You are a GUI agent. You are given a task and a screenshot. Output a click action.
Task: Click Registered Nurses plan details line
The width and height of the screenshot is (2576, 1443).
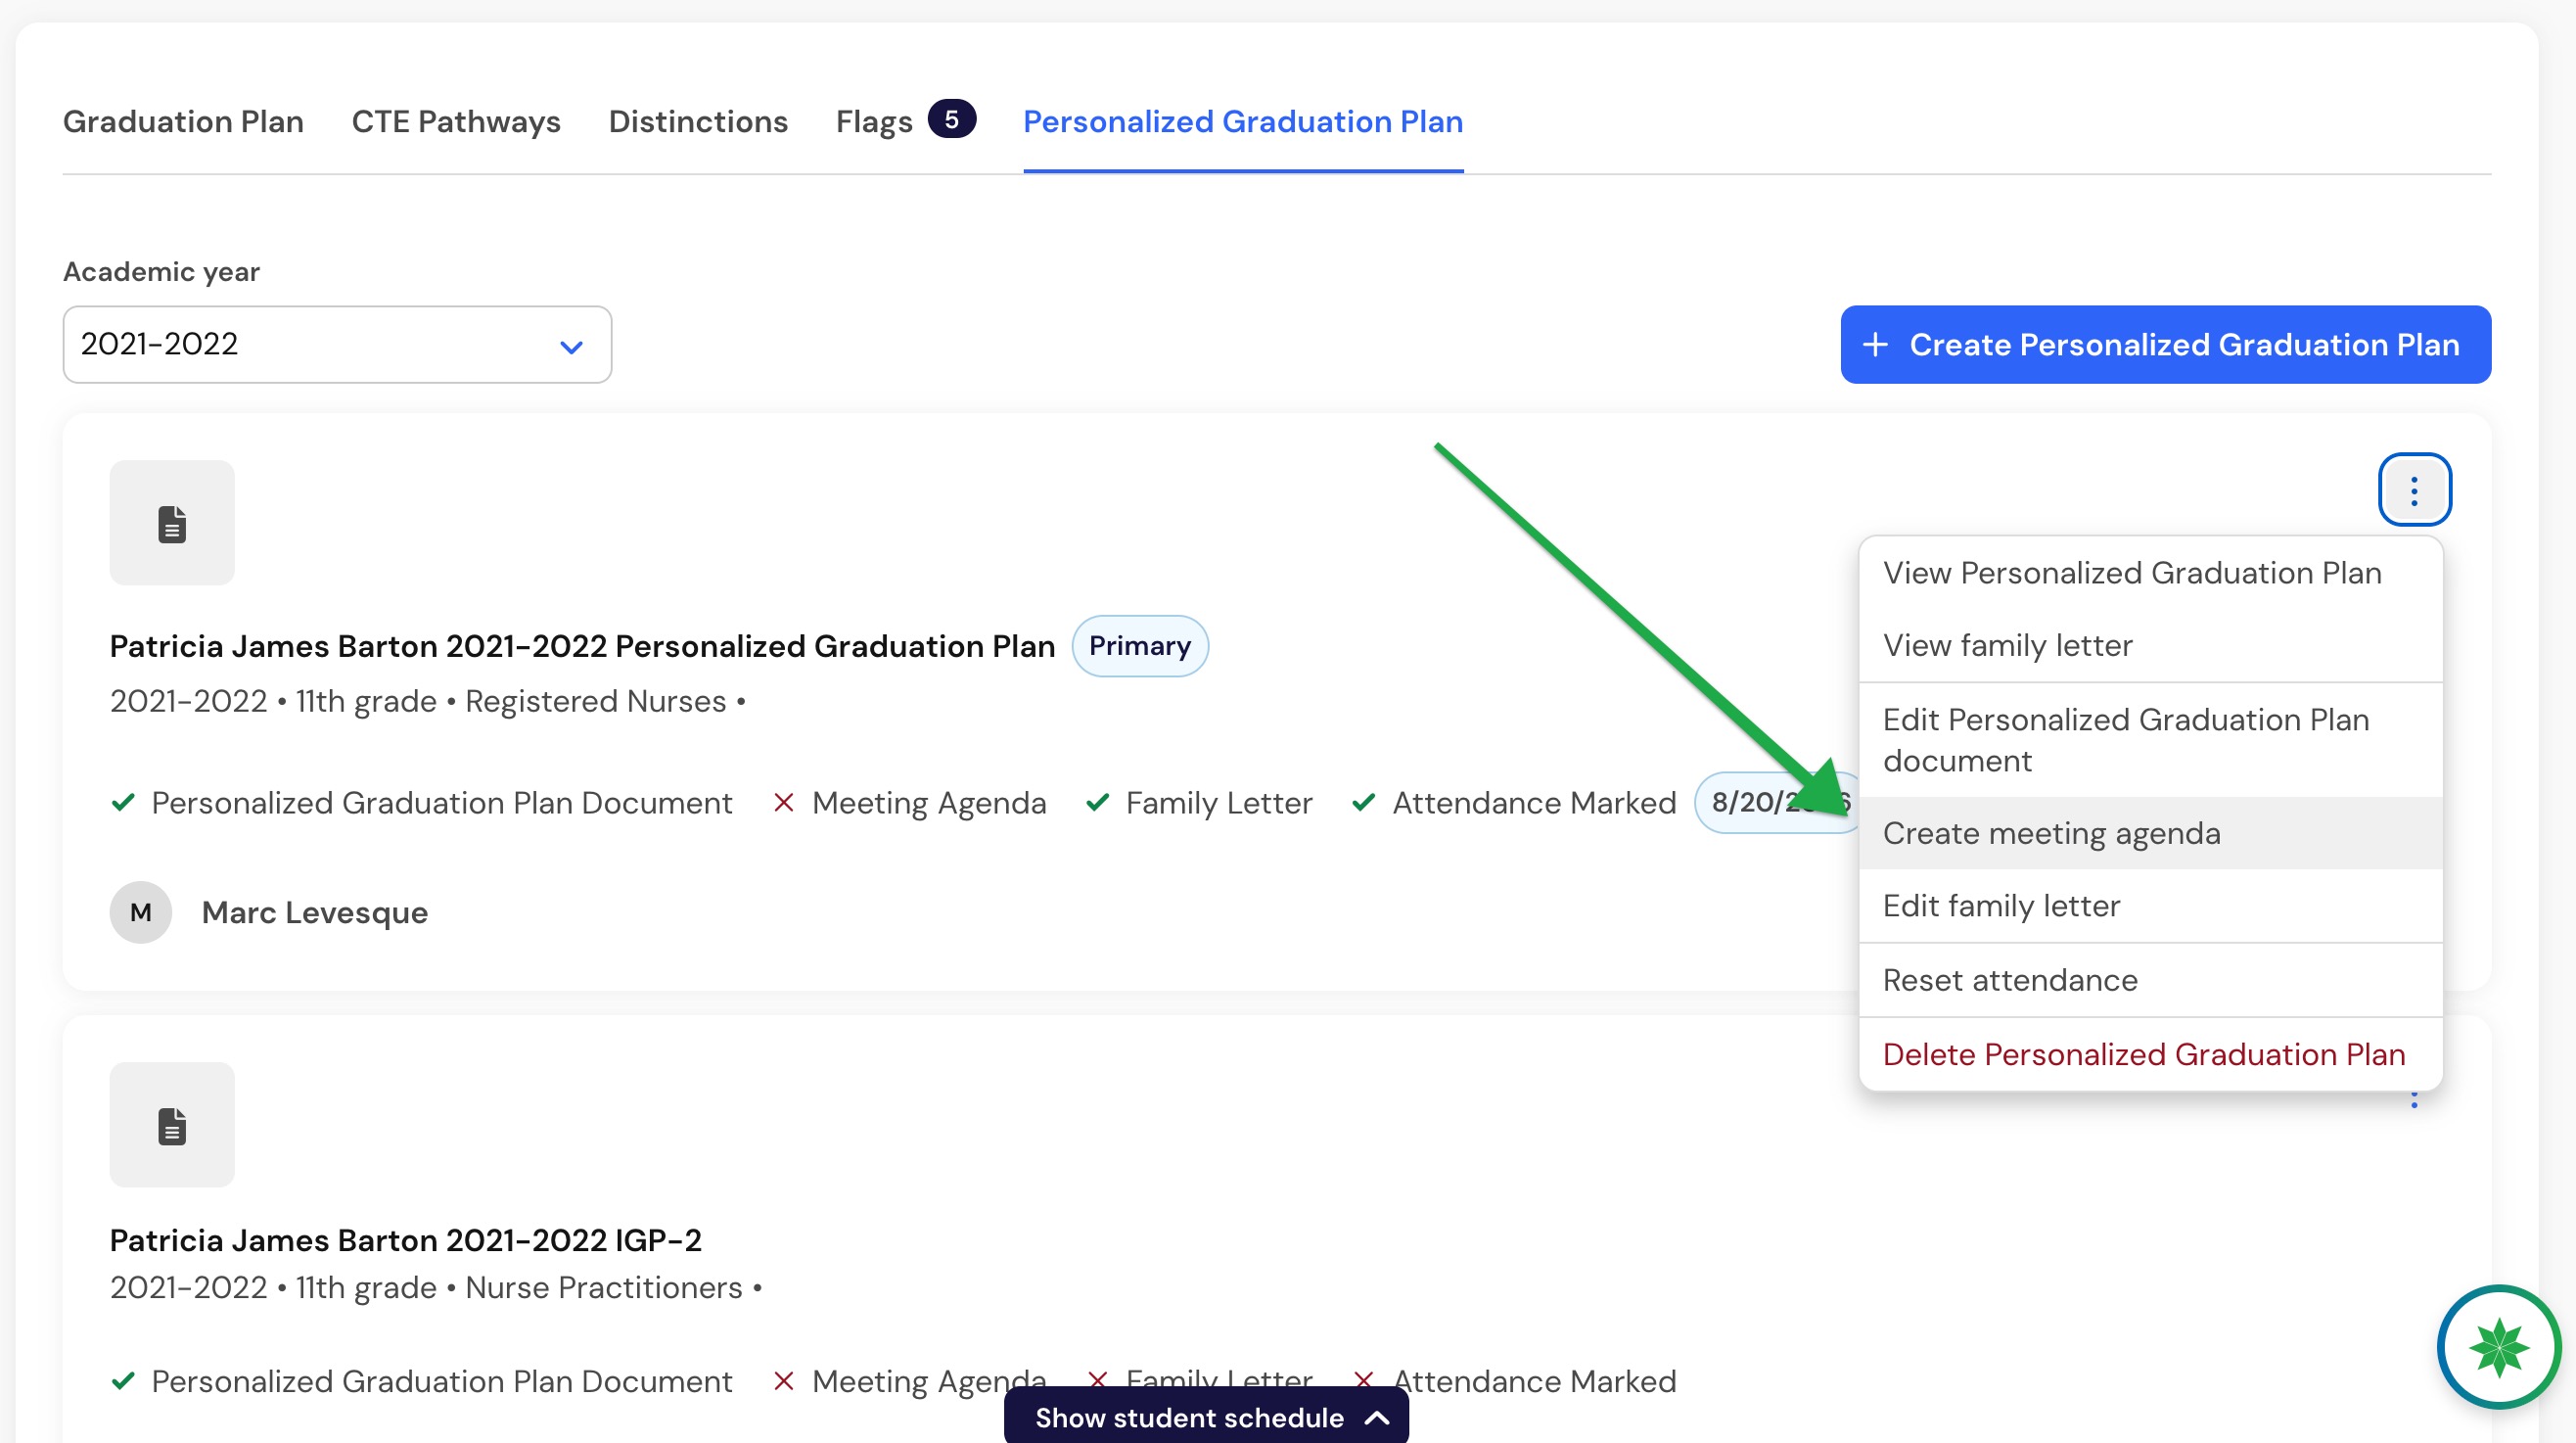428,702
